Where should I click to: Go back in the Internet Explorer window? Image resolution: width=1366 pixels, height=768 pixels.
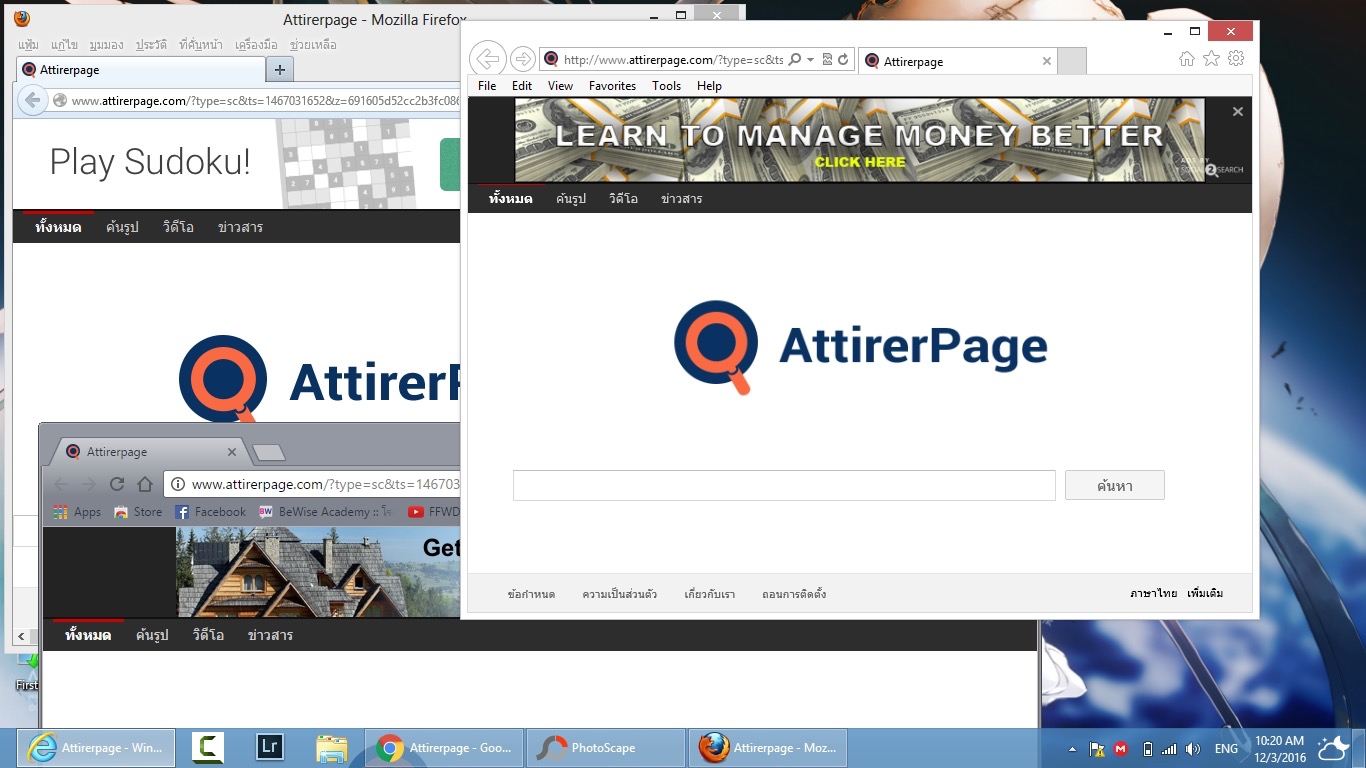(x=488, y=59)
